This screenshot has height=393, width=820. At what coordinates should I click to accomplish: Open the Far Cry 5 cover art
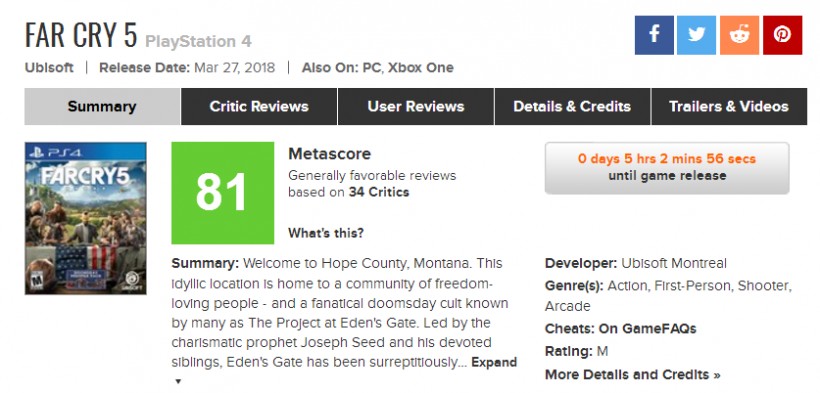[86, 218]
